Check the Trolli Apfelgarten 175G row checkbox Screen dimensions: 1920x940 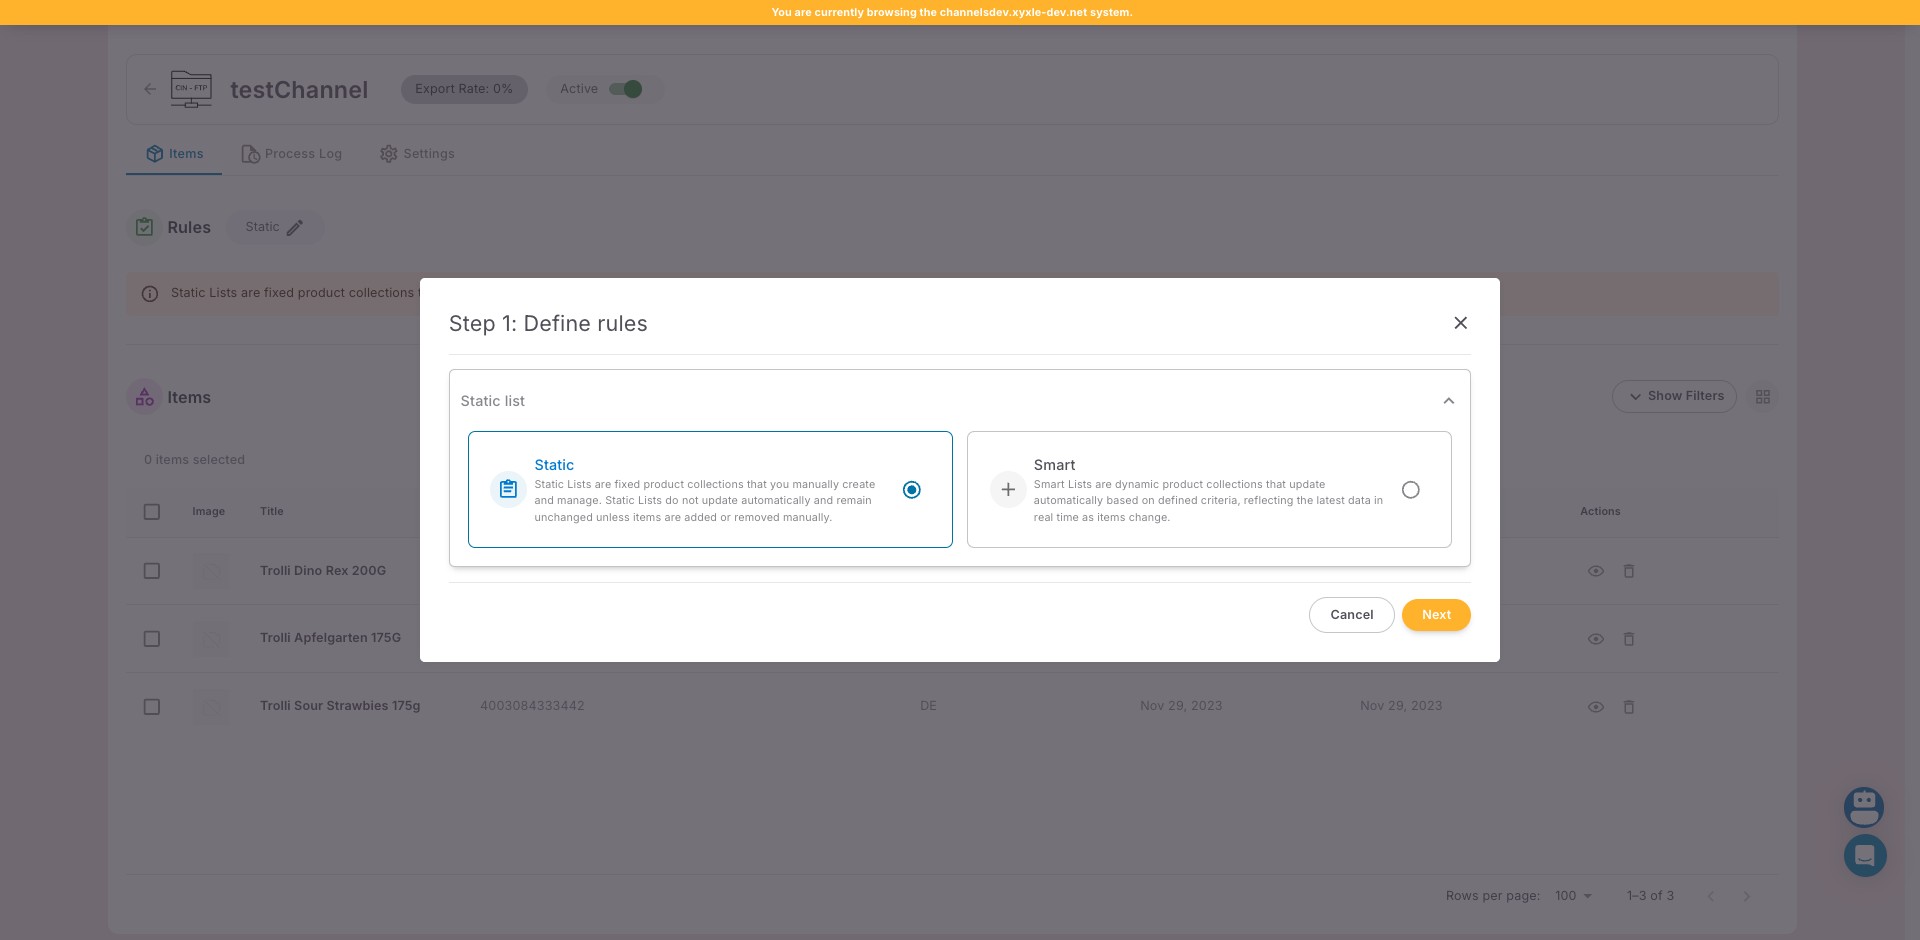pyautogui.click(x=152, y=638)
